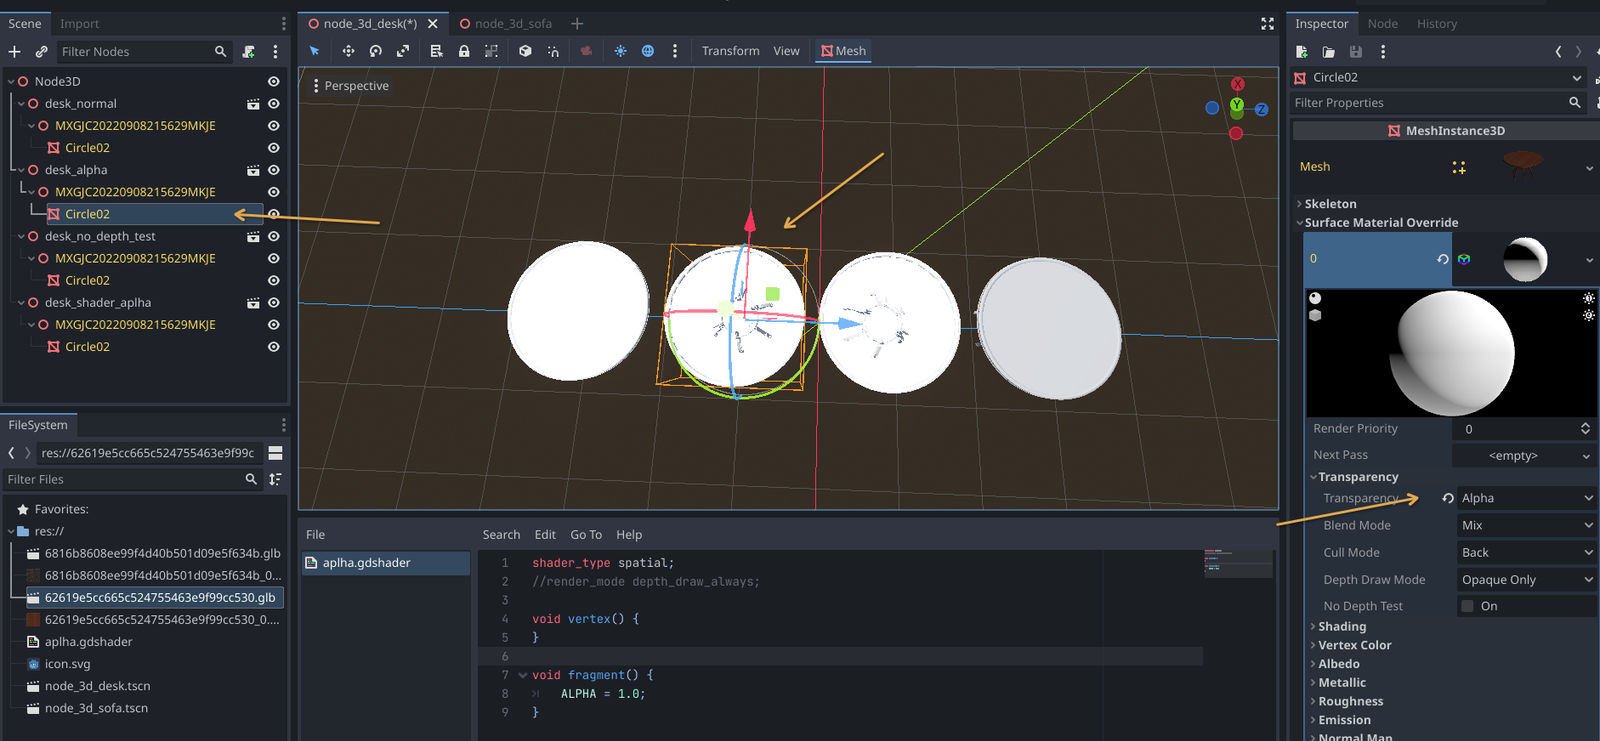Open the Transform menu in viewport toolbar

point(730,51)
